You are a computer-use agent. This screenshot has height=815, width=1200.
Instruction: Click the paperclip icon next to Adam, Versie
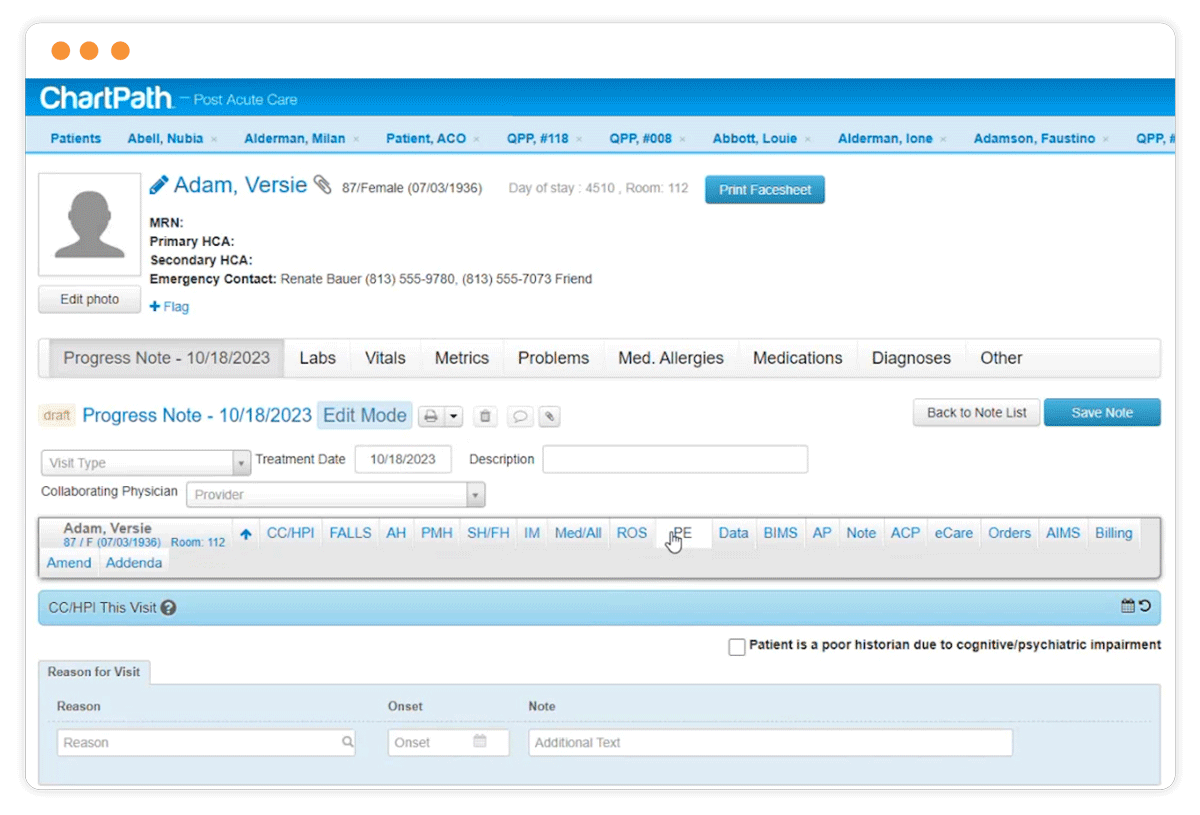pyautogui.click(x=322, y=185)
